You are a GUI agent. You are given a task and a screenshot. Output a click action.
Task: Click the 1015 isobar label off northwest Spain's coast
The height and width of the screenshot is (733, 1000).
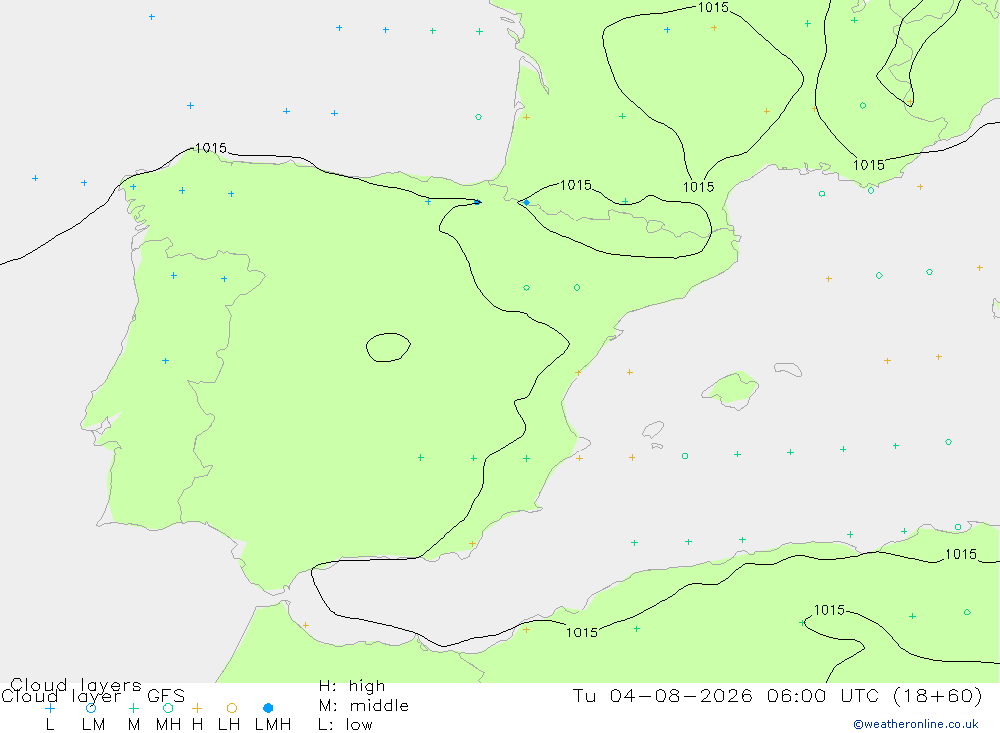coord(210,148)
